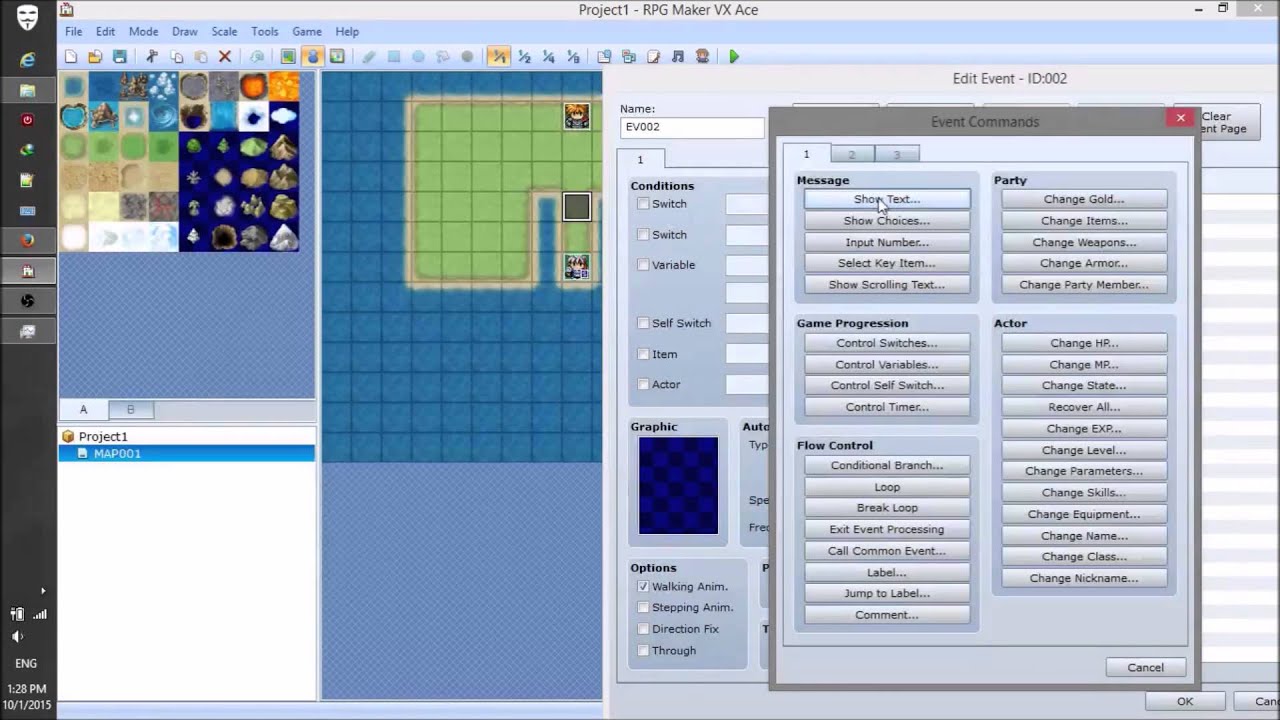Open Internet Explorer from the taskbar

27,60
